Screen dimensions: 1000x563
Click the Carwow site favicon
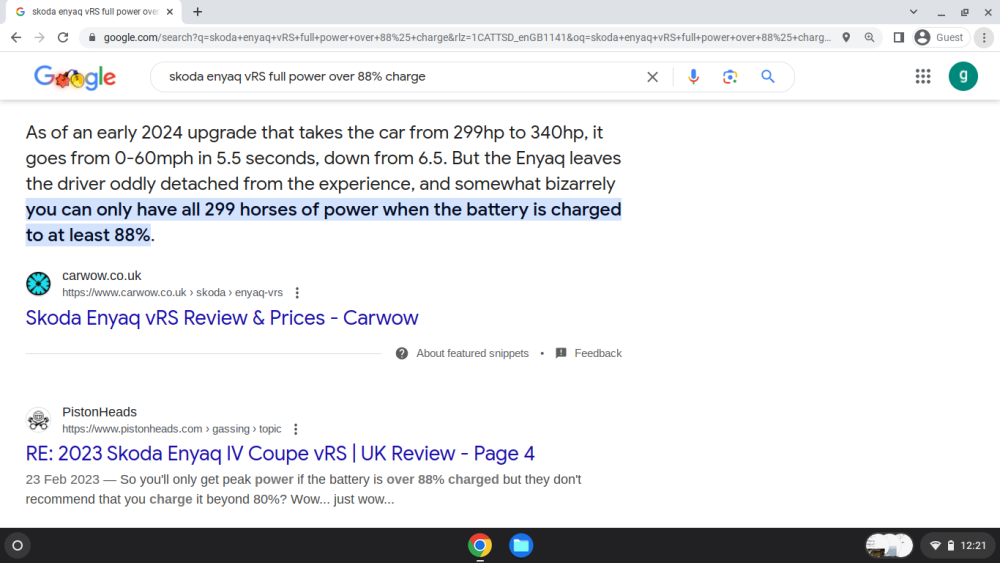coord(38,284)
